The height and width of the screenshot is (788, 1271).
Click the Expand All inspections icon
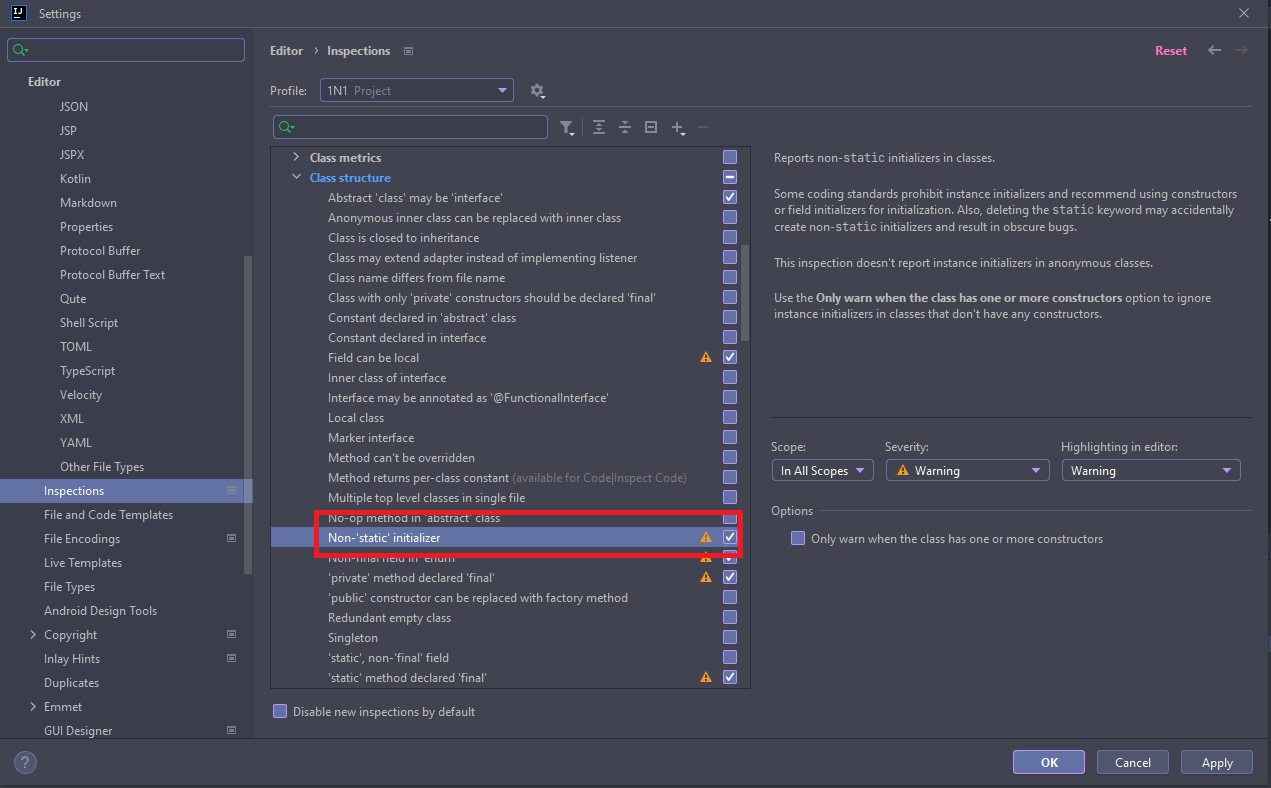(599, 127)
